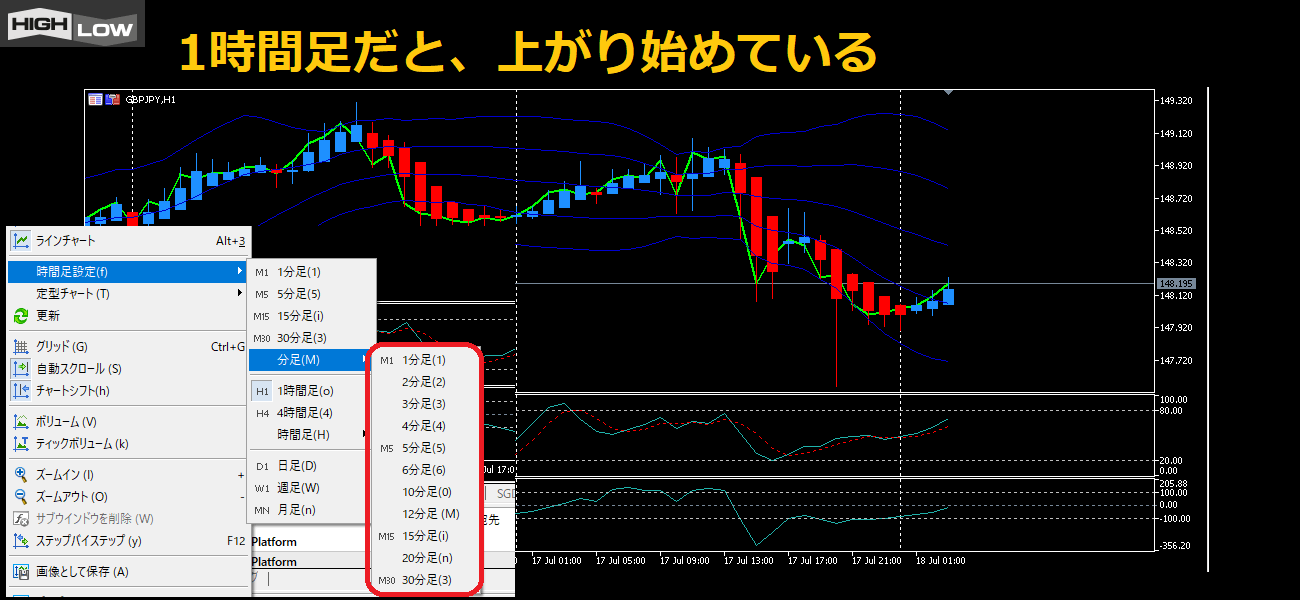
Task: Click the tick volume icon beside ティックボリューム
Action: click(21, 444)
